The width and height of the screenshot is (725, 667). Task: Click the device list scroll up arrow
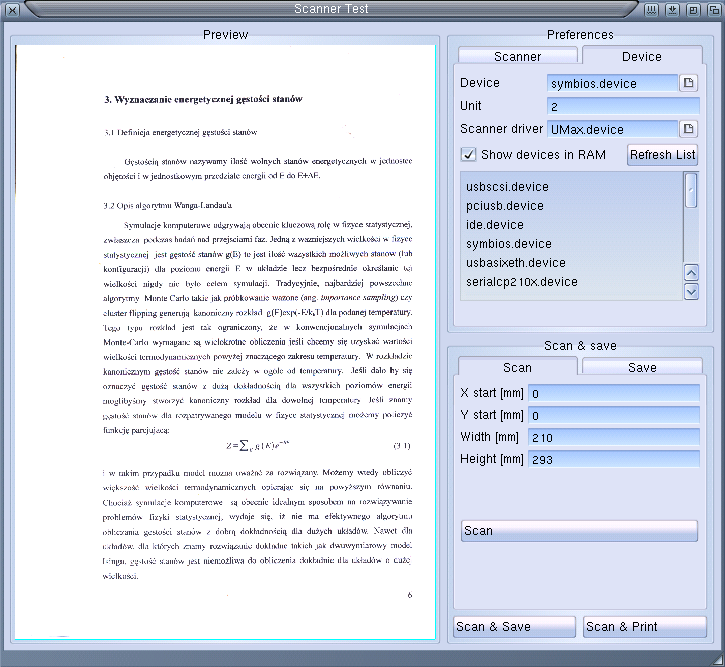(x=691, y=273)
